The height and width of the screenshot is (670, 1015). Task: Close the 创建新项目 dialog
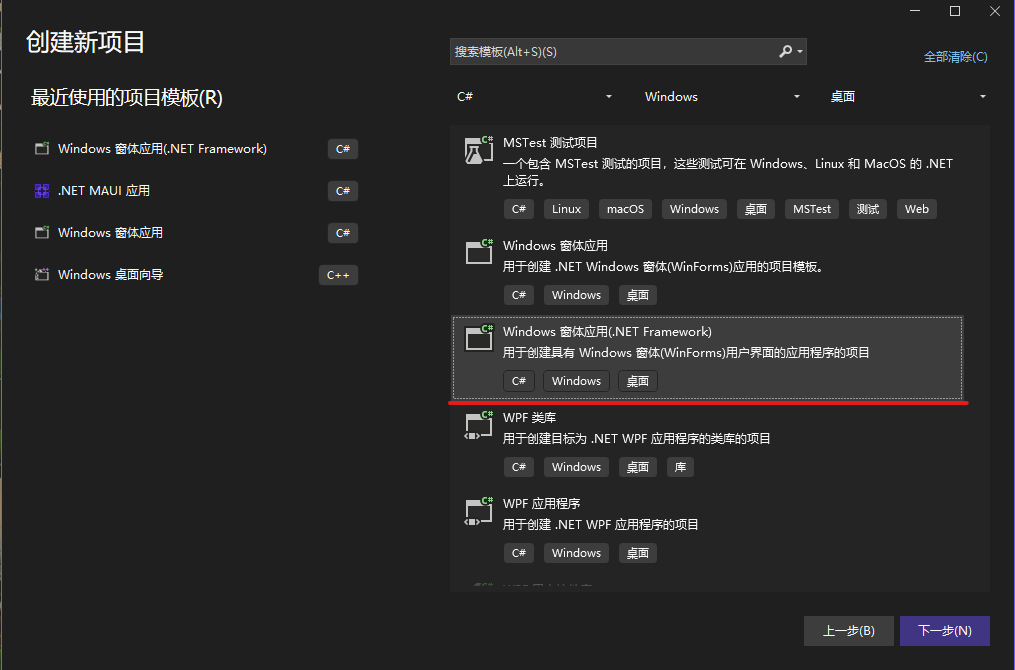pos(995,11)
